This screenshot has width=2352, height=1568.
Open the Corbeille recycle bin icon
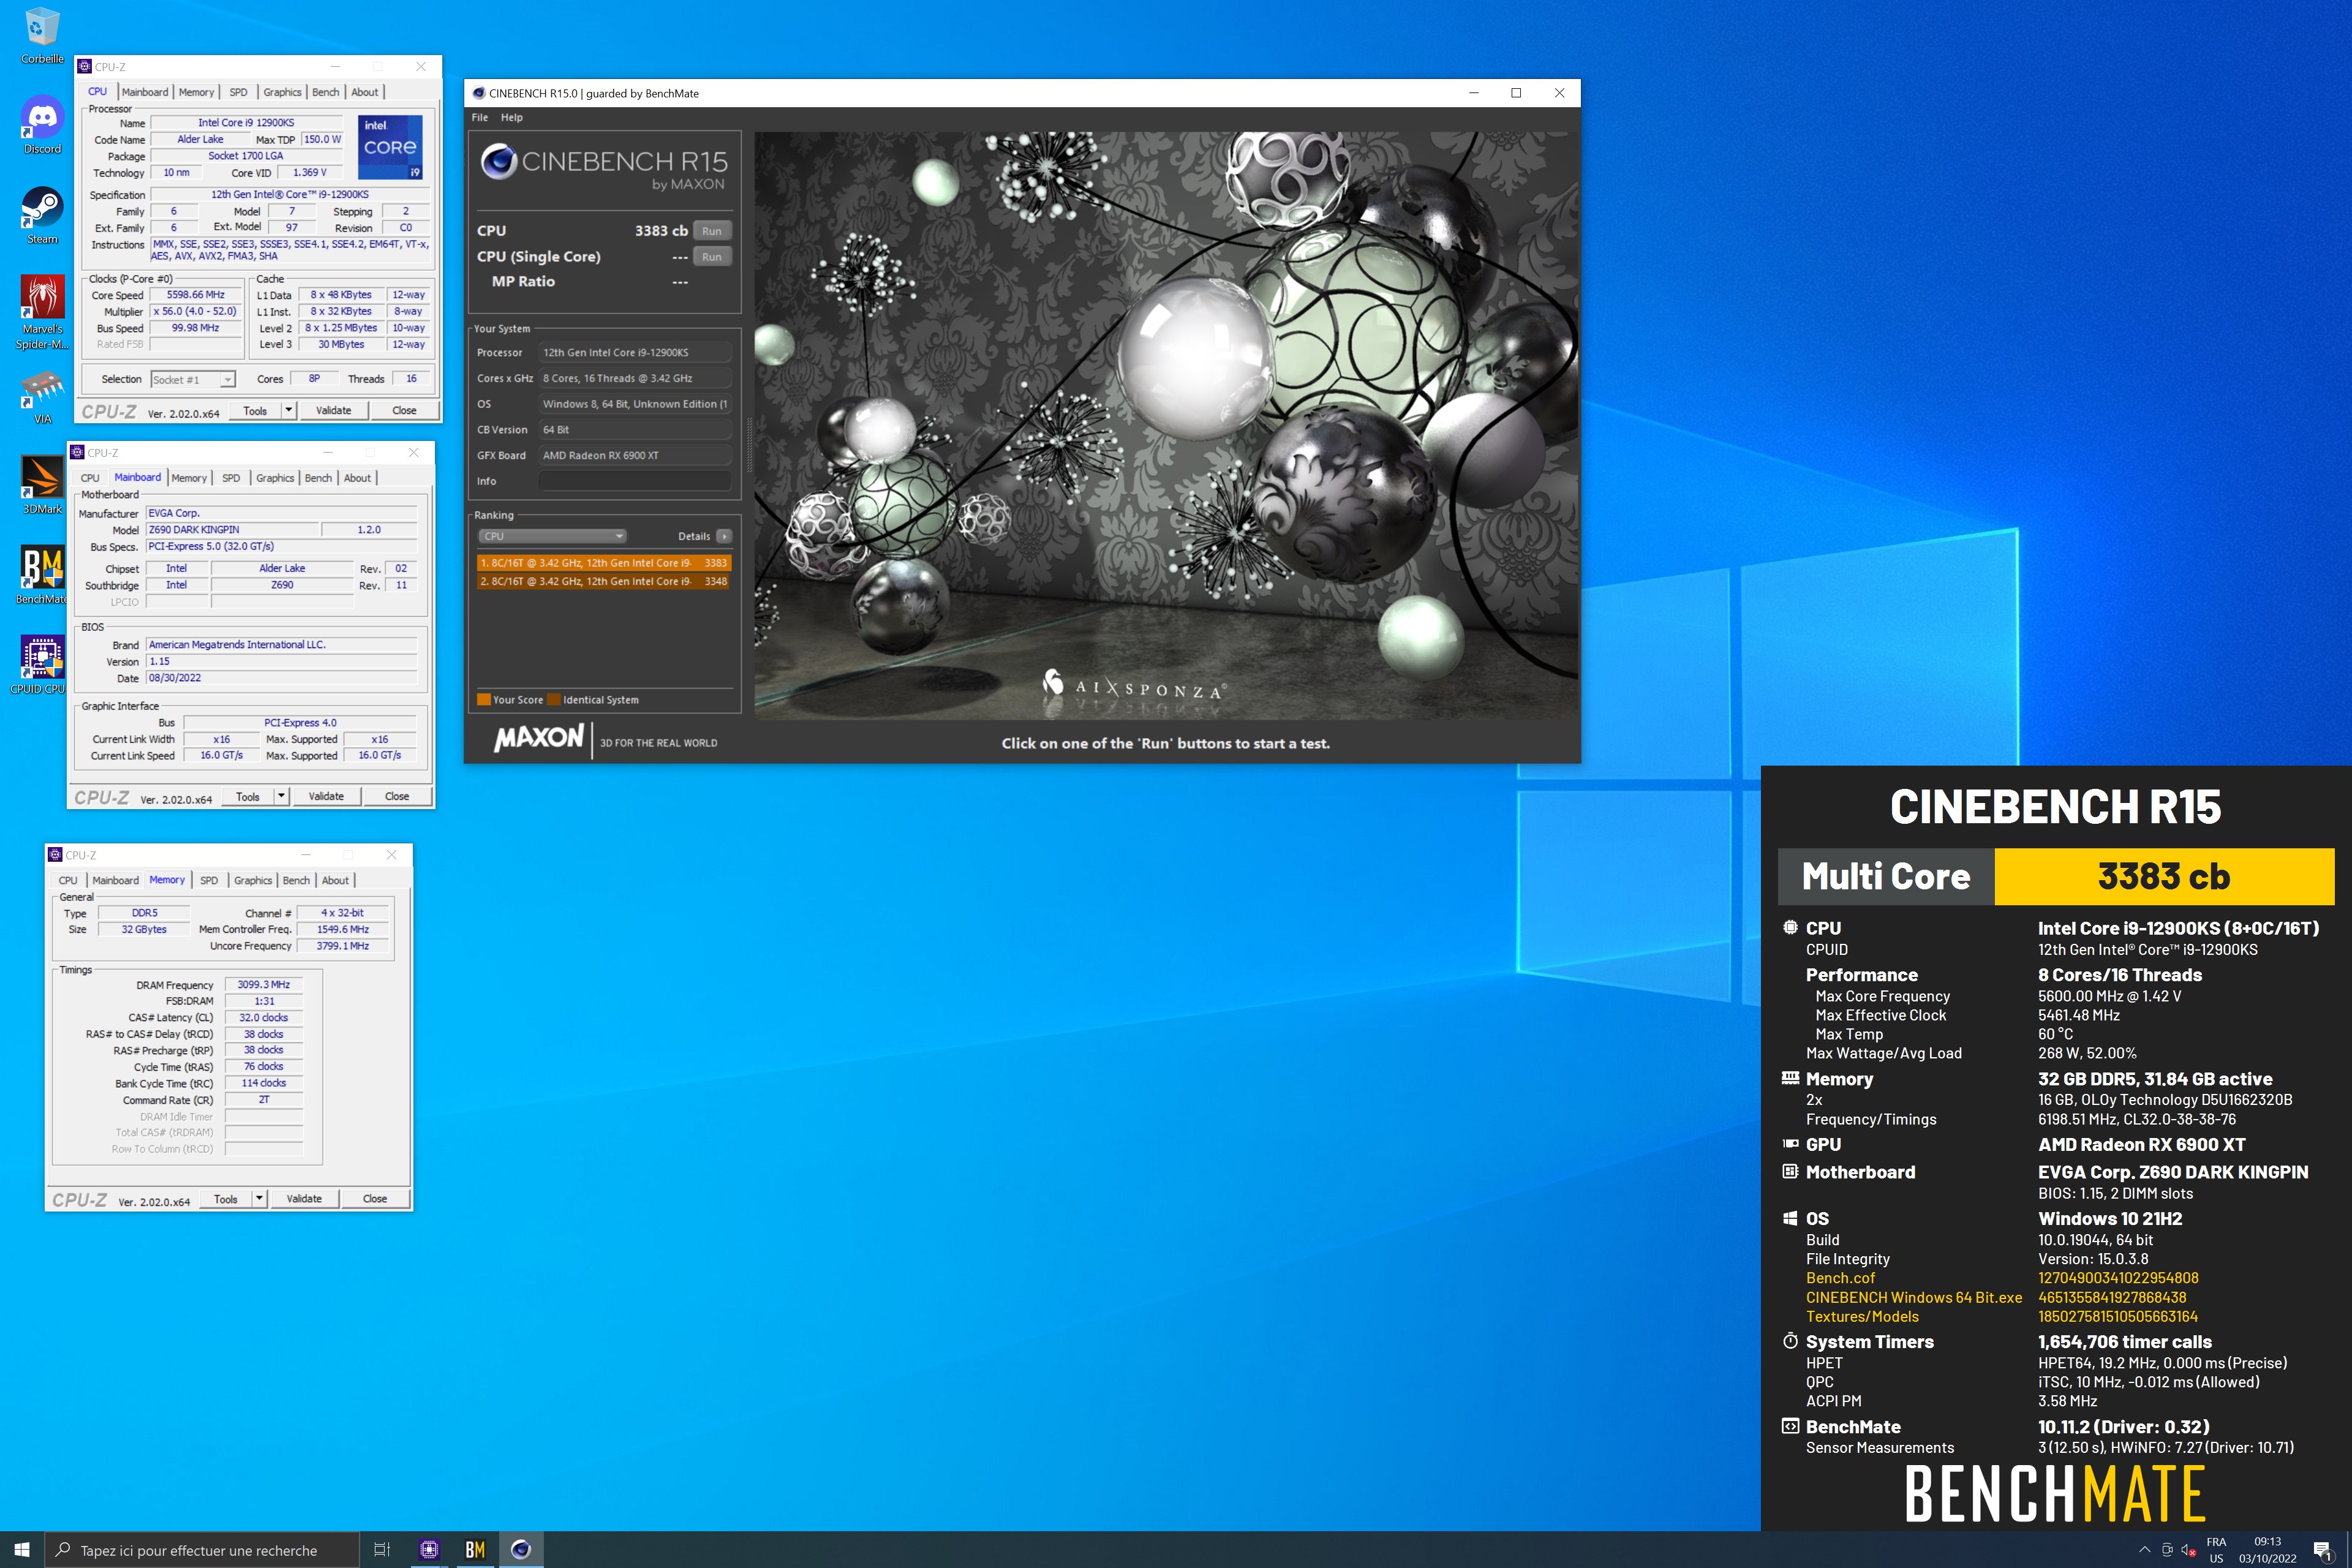[42, 36]
